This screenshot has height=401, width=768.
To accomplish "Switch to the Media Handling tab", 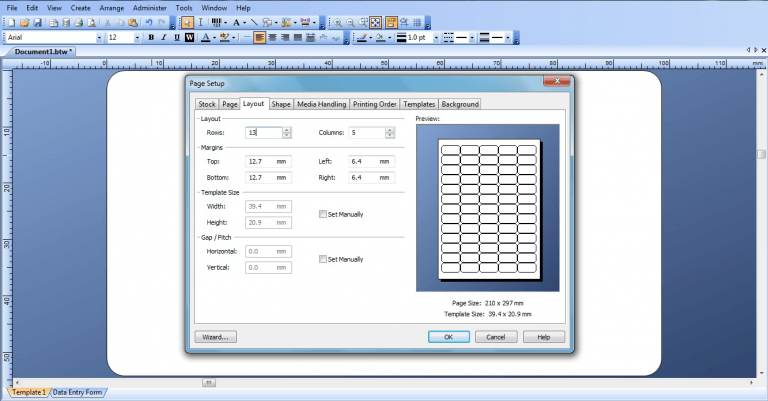I will 321,104.
